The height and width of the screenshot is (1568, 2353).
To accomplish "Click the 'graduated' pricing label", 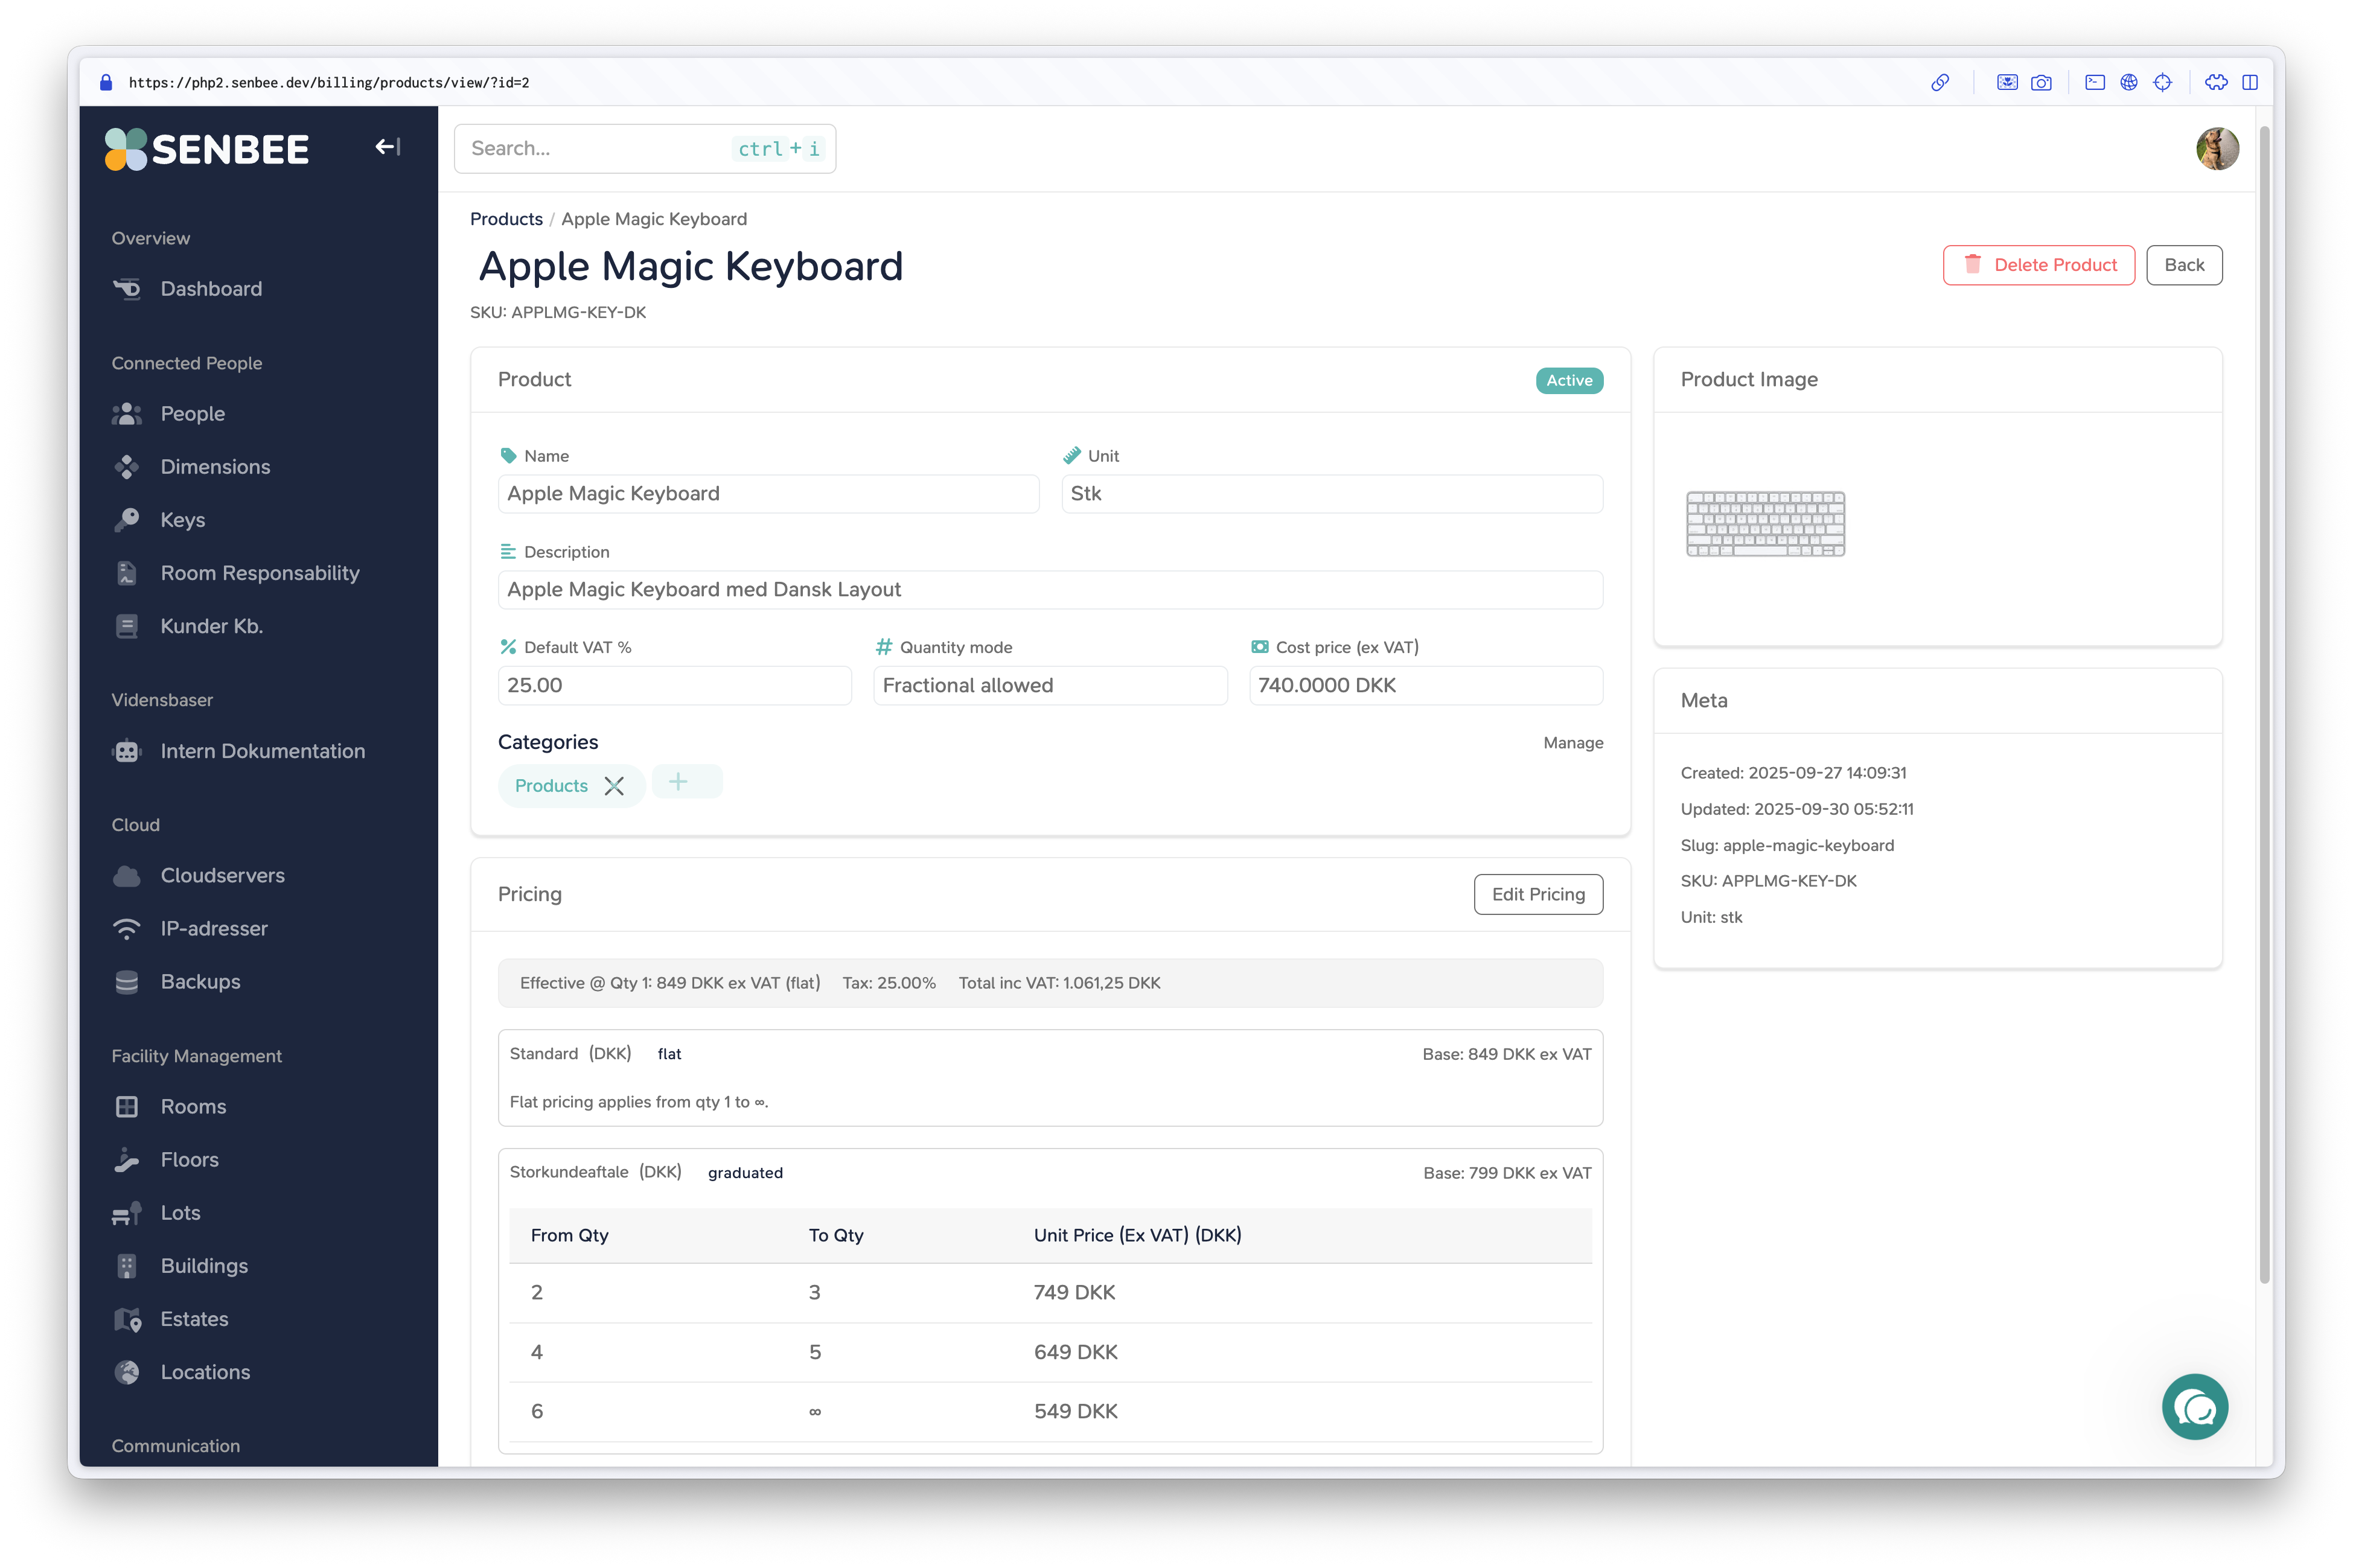I will (745, 1173).
